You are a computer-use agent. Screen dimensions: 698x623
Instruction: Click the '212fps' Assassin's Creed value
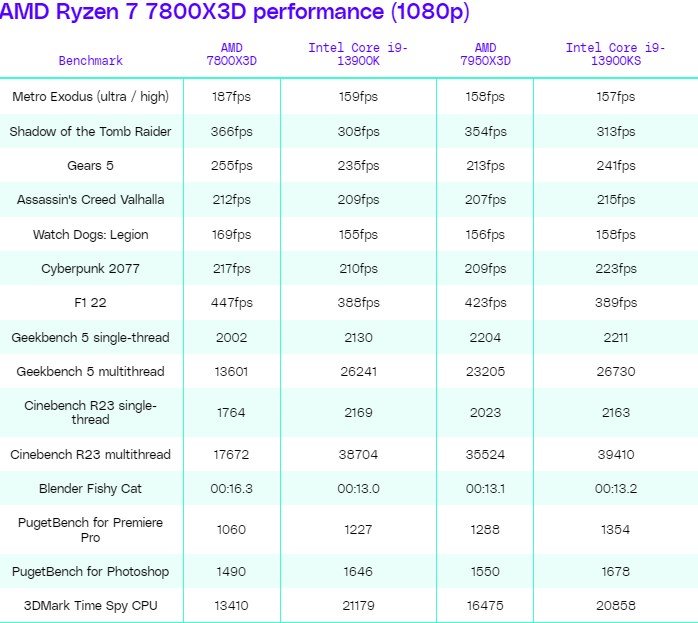click(231, 199)
